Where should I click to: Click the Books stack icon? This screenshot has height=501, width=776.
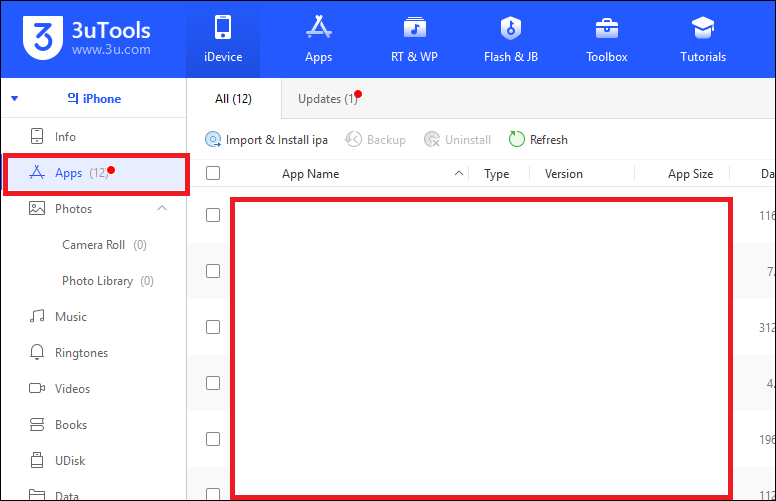37,424
